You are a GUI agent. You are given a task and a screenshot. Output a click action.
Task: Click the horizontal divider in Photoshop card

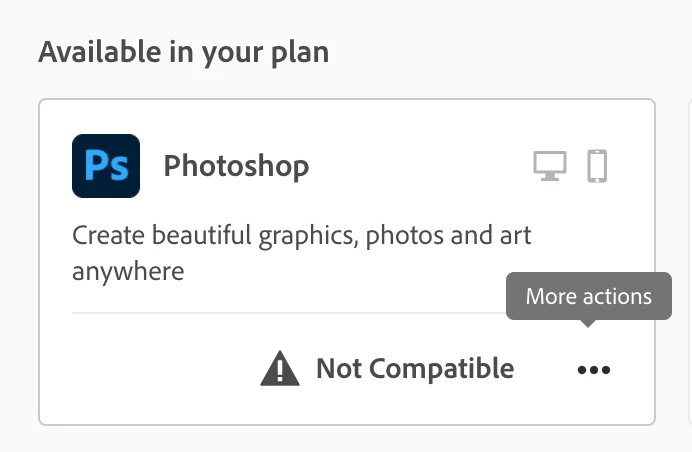coord(289,313)
